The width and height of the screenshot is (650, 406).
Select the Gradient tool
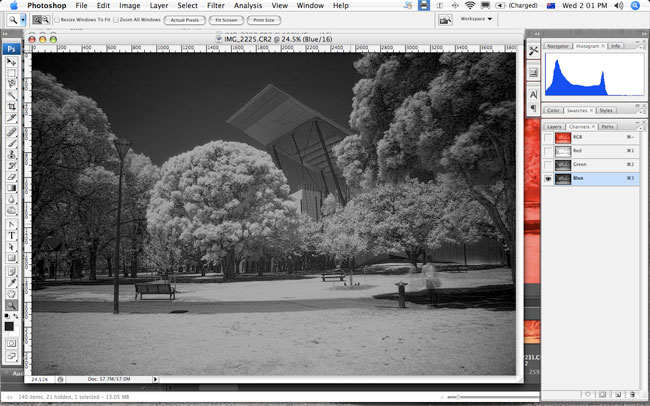[12, 188]
